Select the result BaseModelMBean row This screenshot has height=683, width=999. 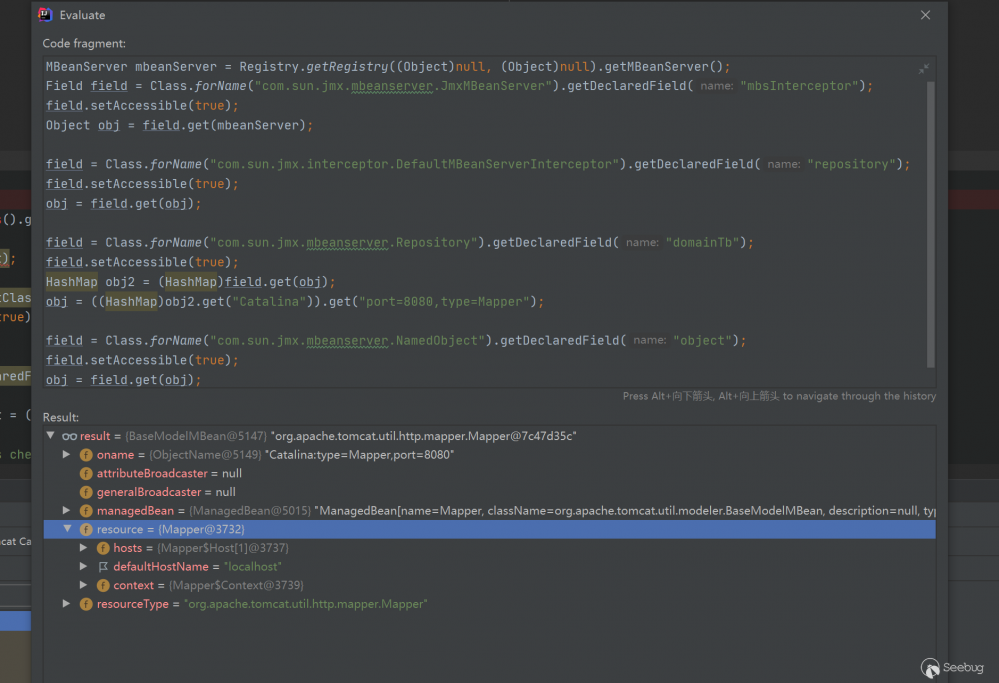point(489,436)
